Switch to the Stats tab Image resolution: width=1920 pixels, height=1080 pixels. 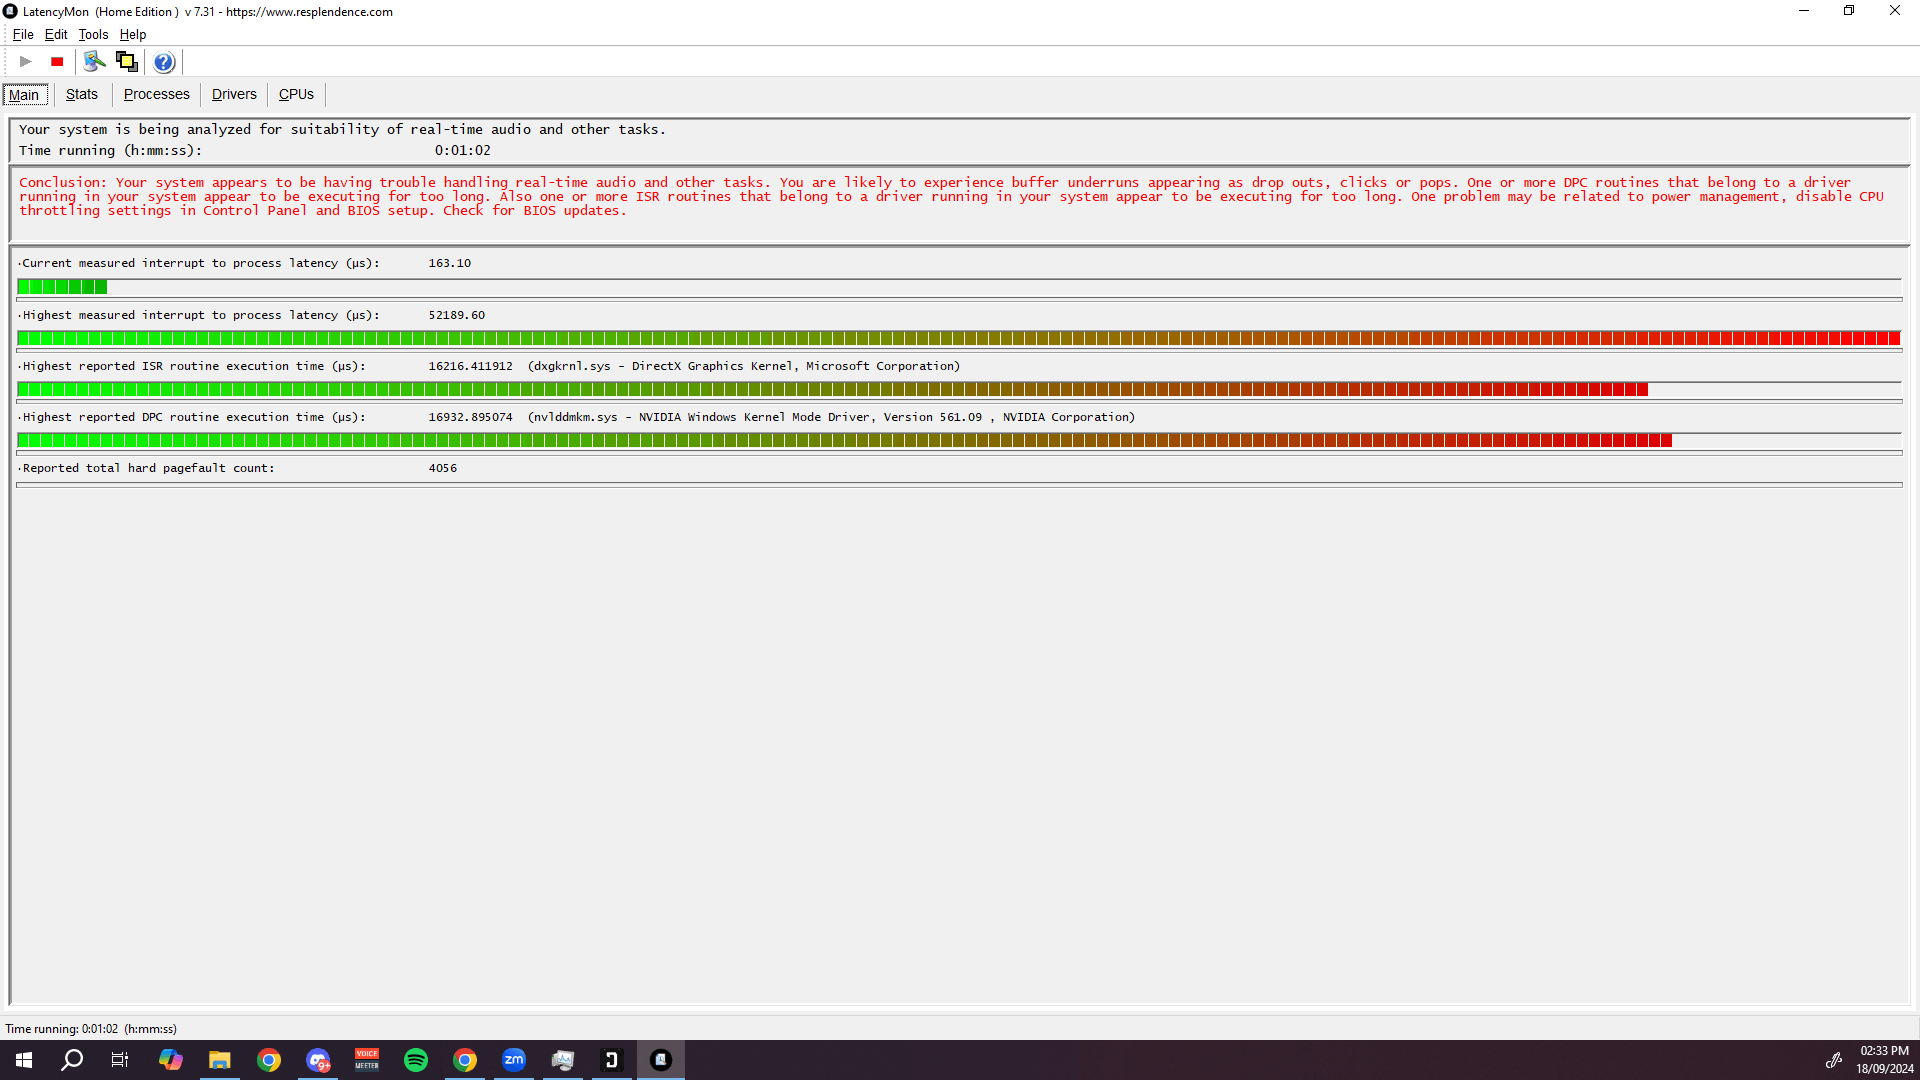click(x=82, y=94)
